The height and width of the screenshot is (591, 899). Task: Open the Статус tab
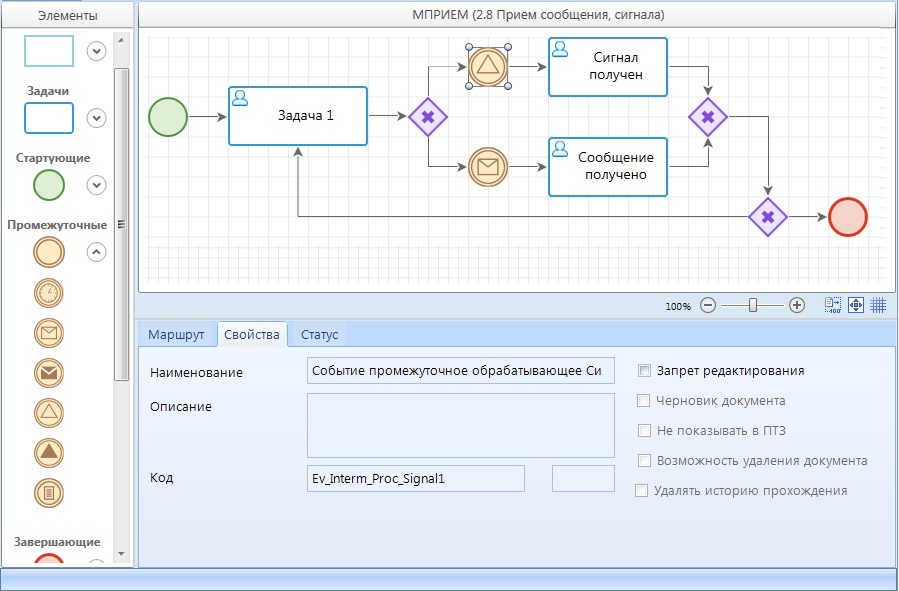(x=319, y=335)
